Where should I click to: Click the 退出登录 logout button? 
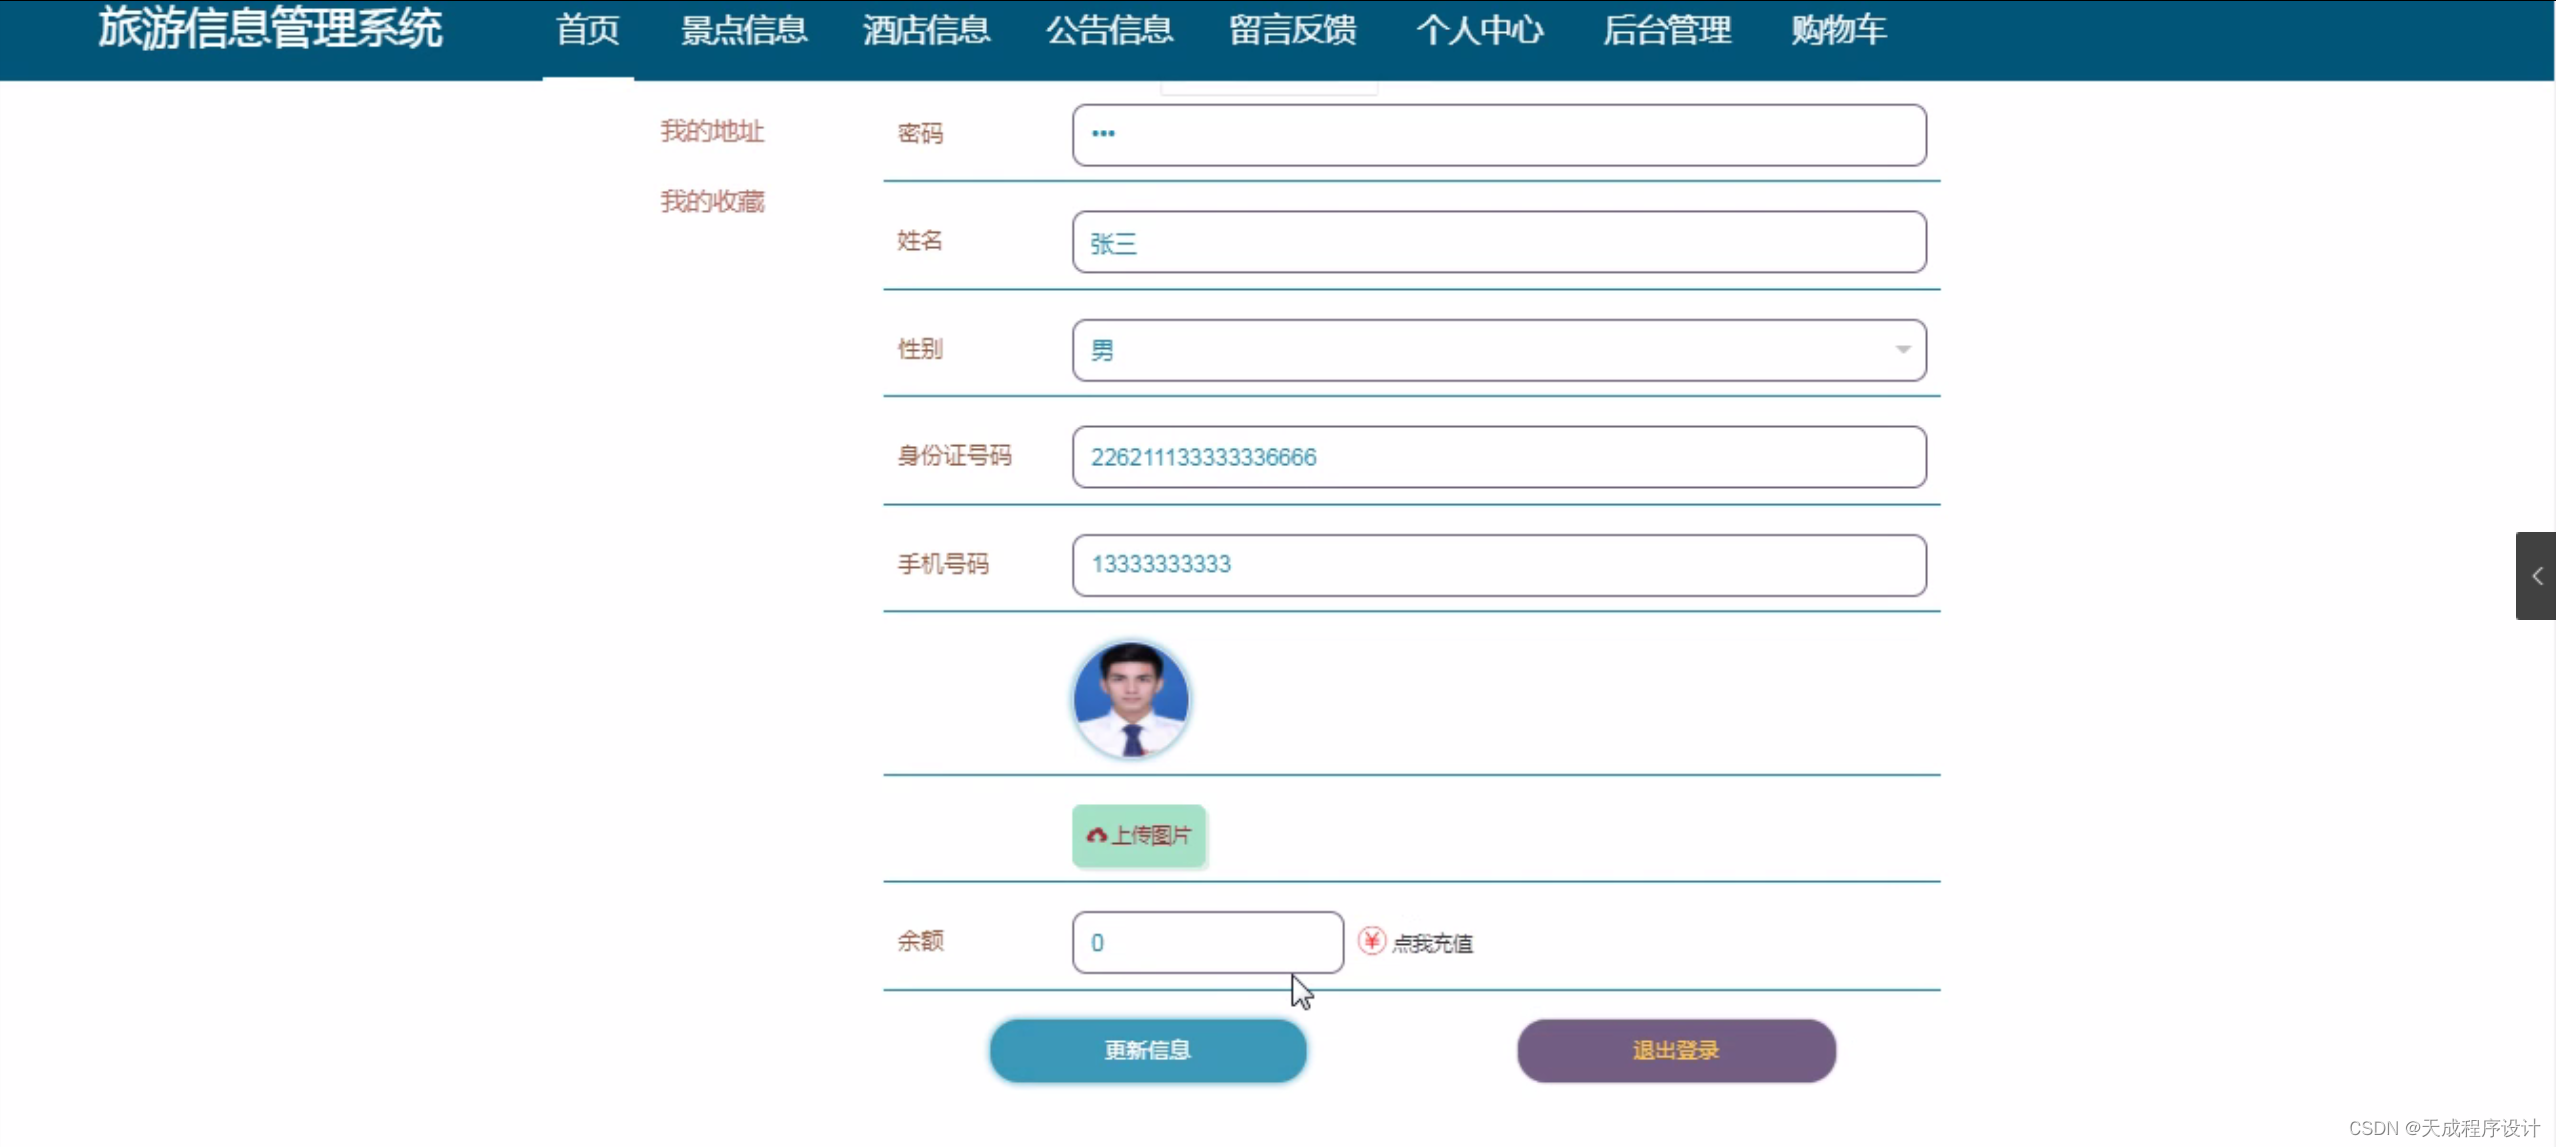pyautogui.click(x=1674, y=1050)
